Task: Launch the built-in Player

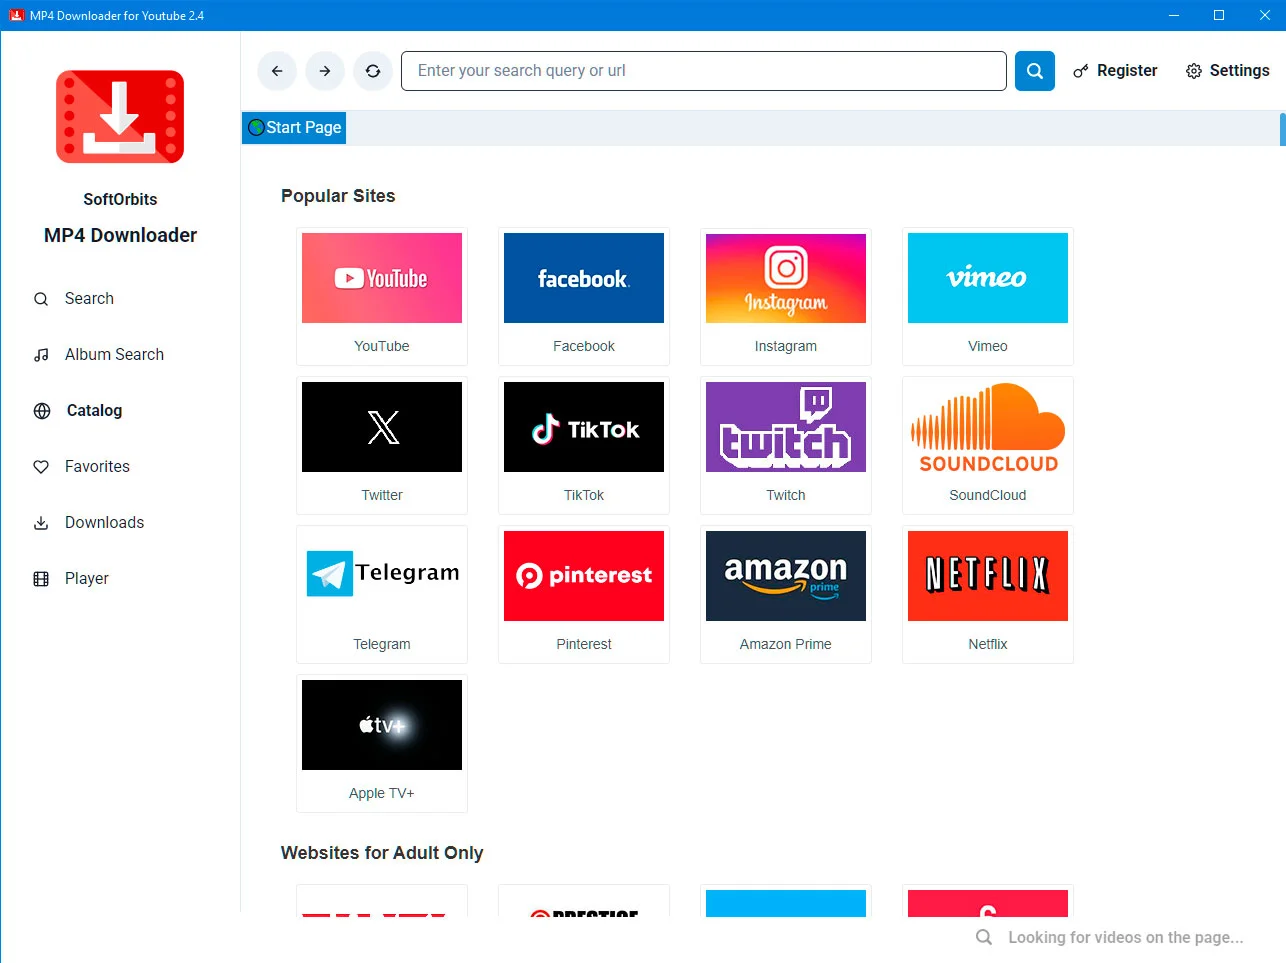Action: pyautogui.click(x=86, y=578)
